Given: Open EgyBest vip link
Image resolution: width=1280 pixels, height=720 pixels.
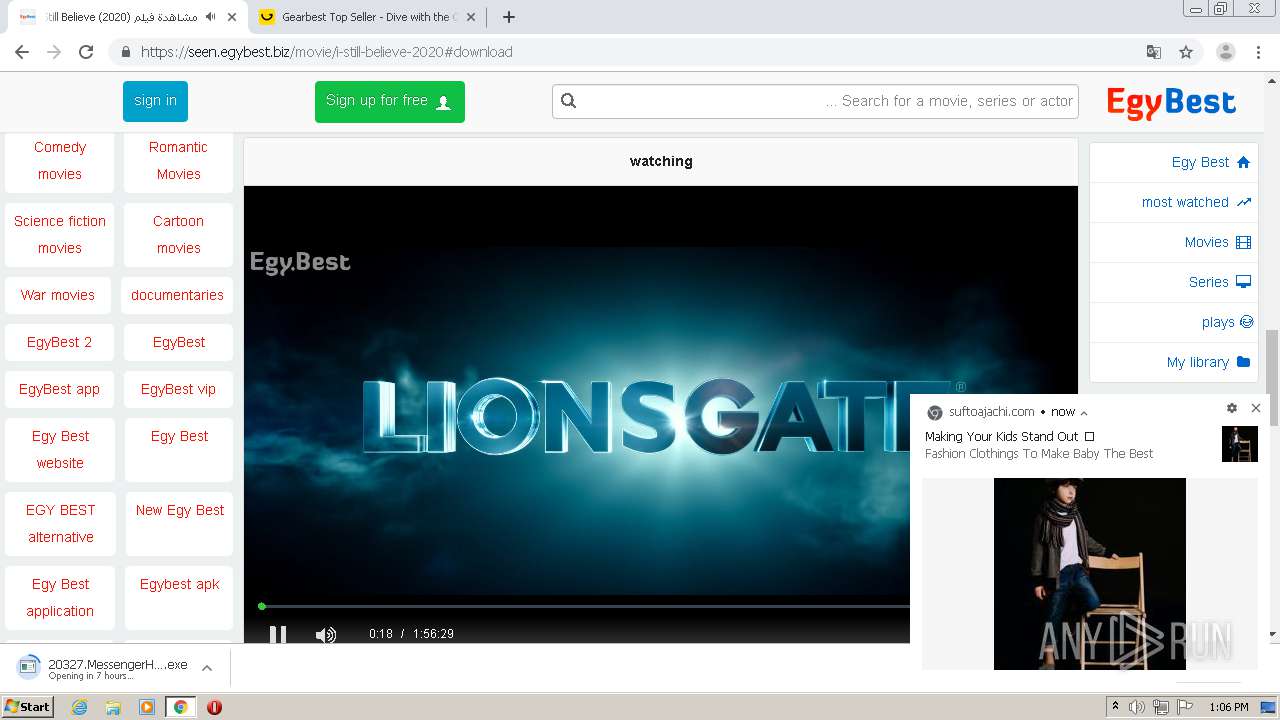Looking at the screenshot, I should (179, 389).
